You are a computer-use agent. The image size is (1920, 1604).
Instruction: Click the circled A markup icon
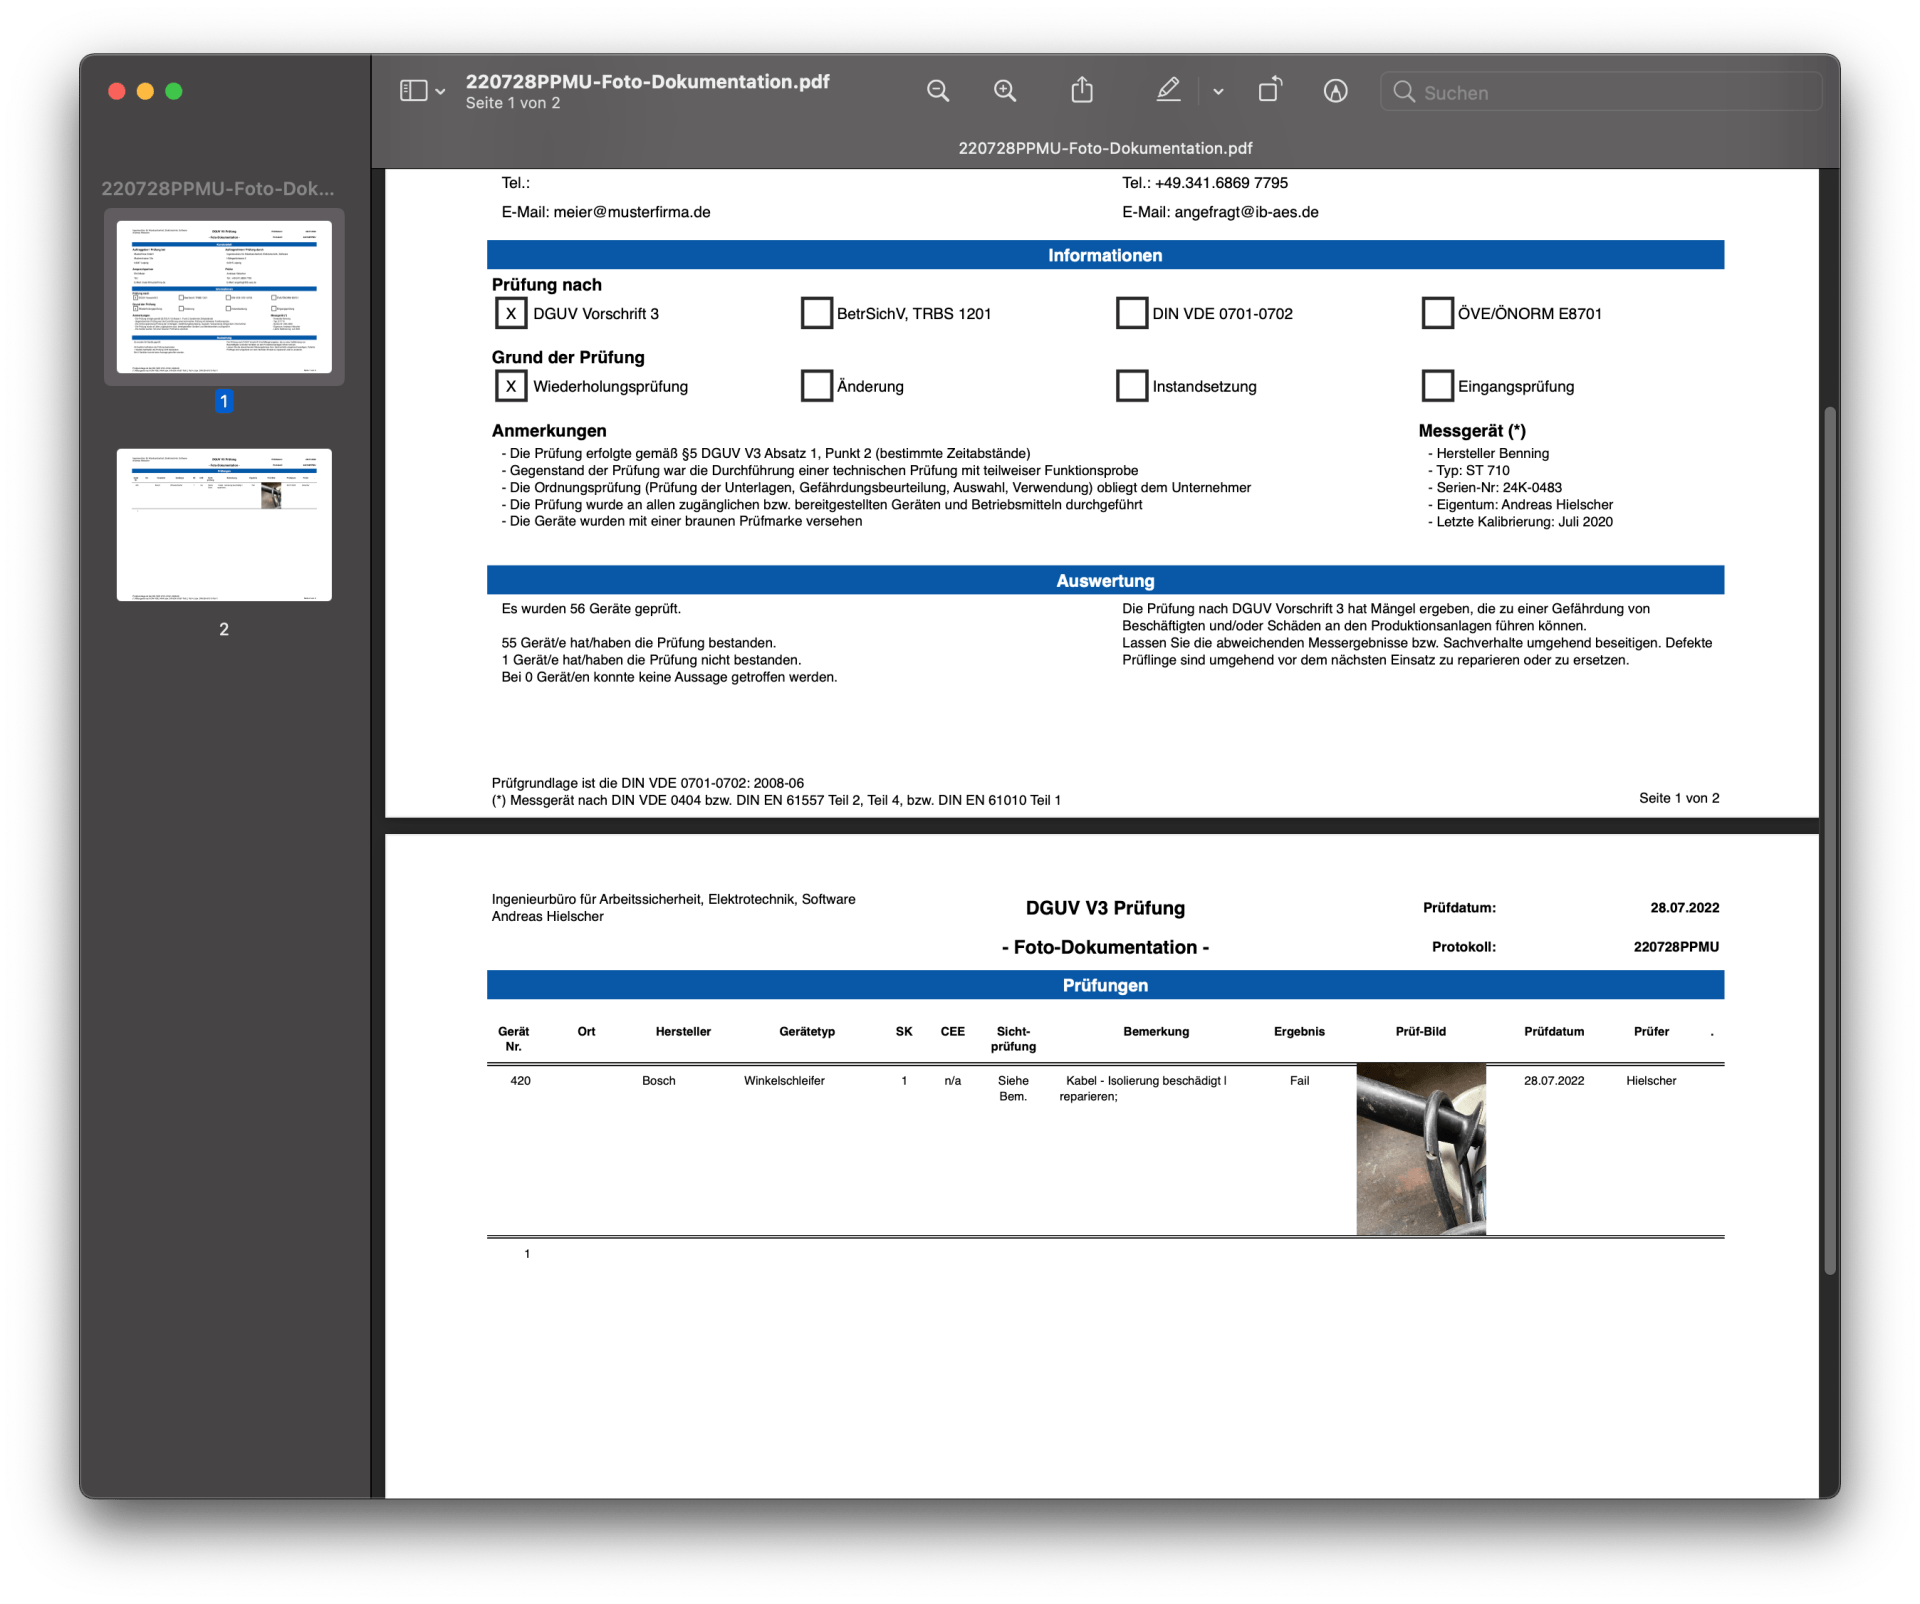coord(1335,91)
